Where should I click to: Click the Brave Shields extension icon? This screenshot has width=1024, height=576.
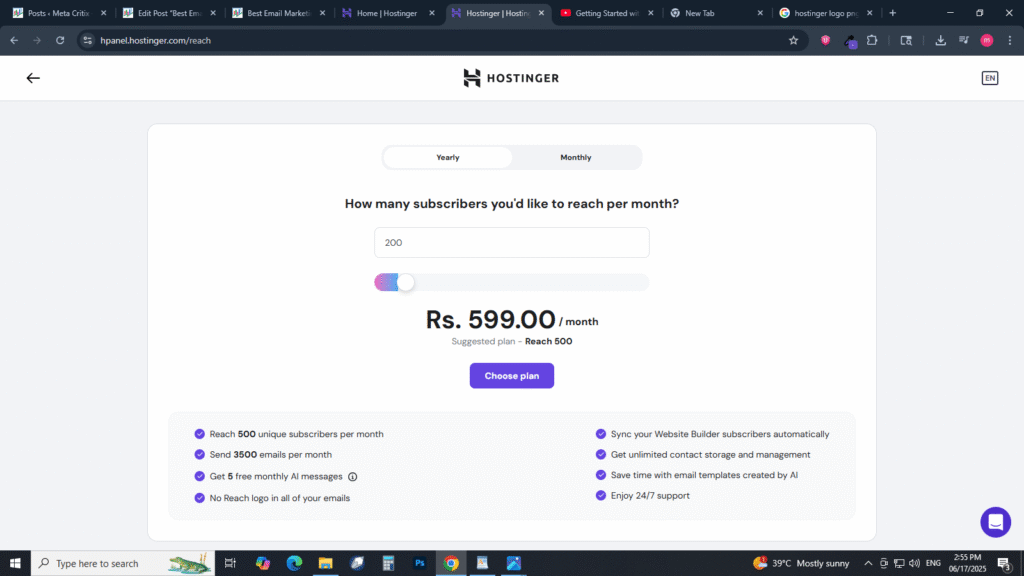coord(826,40)
